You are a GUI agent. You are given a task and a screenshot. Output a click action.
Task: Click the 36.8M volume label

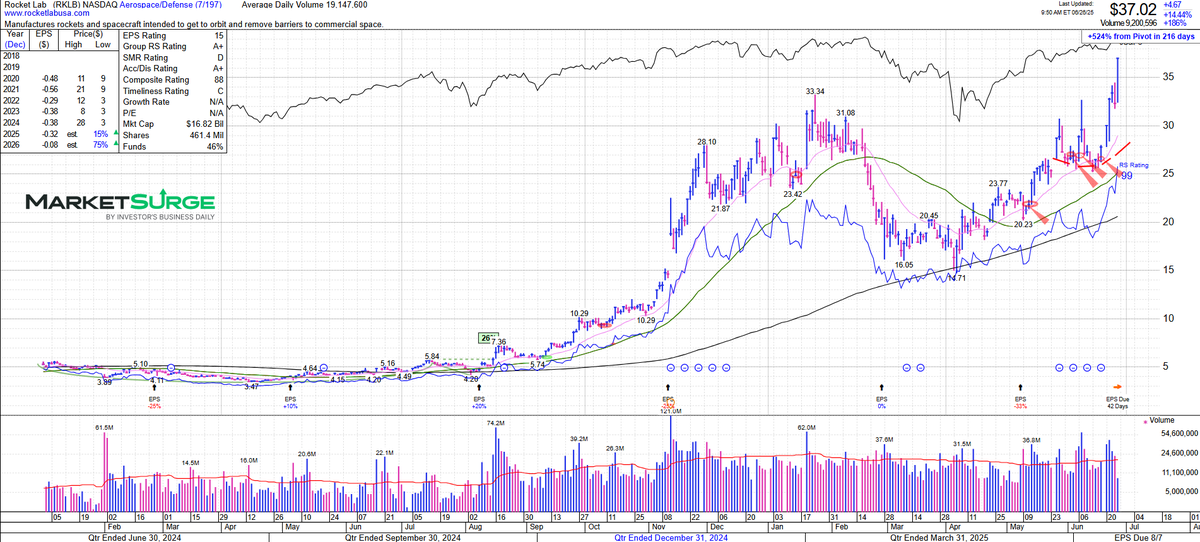[1032, 440]
